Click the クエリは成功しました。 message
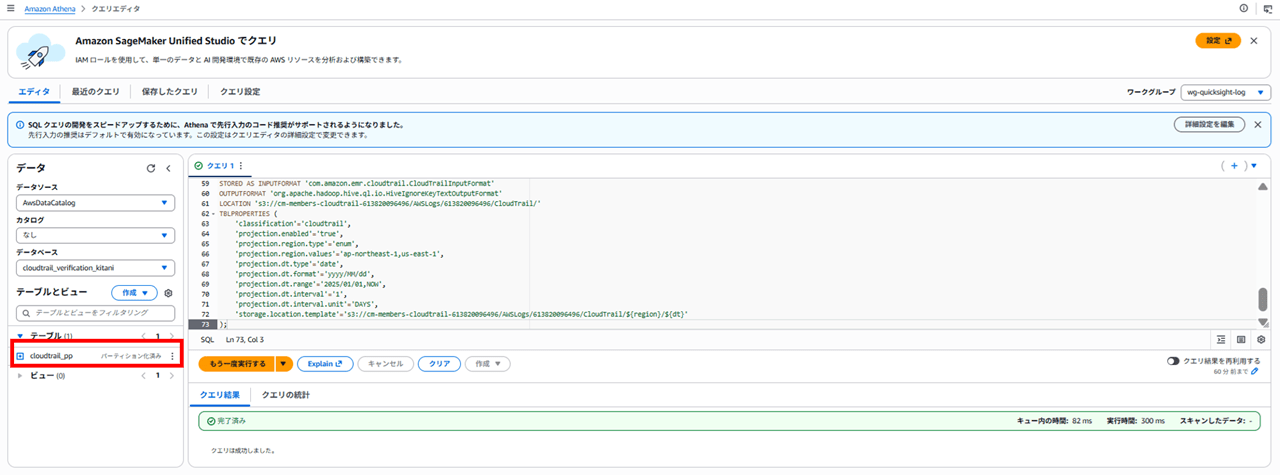 (243, 450)
